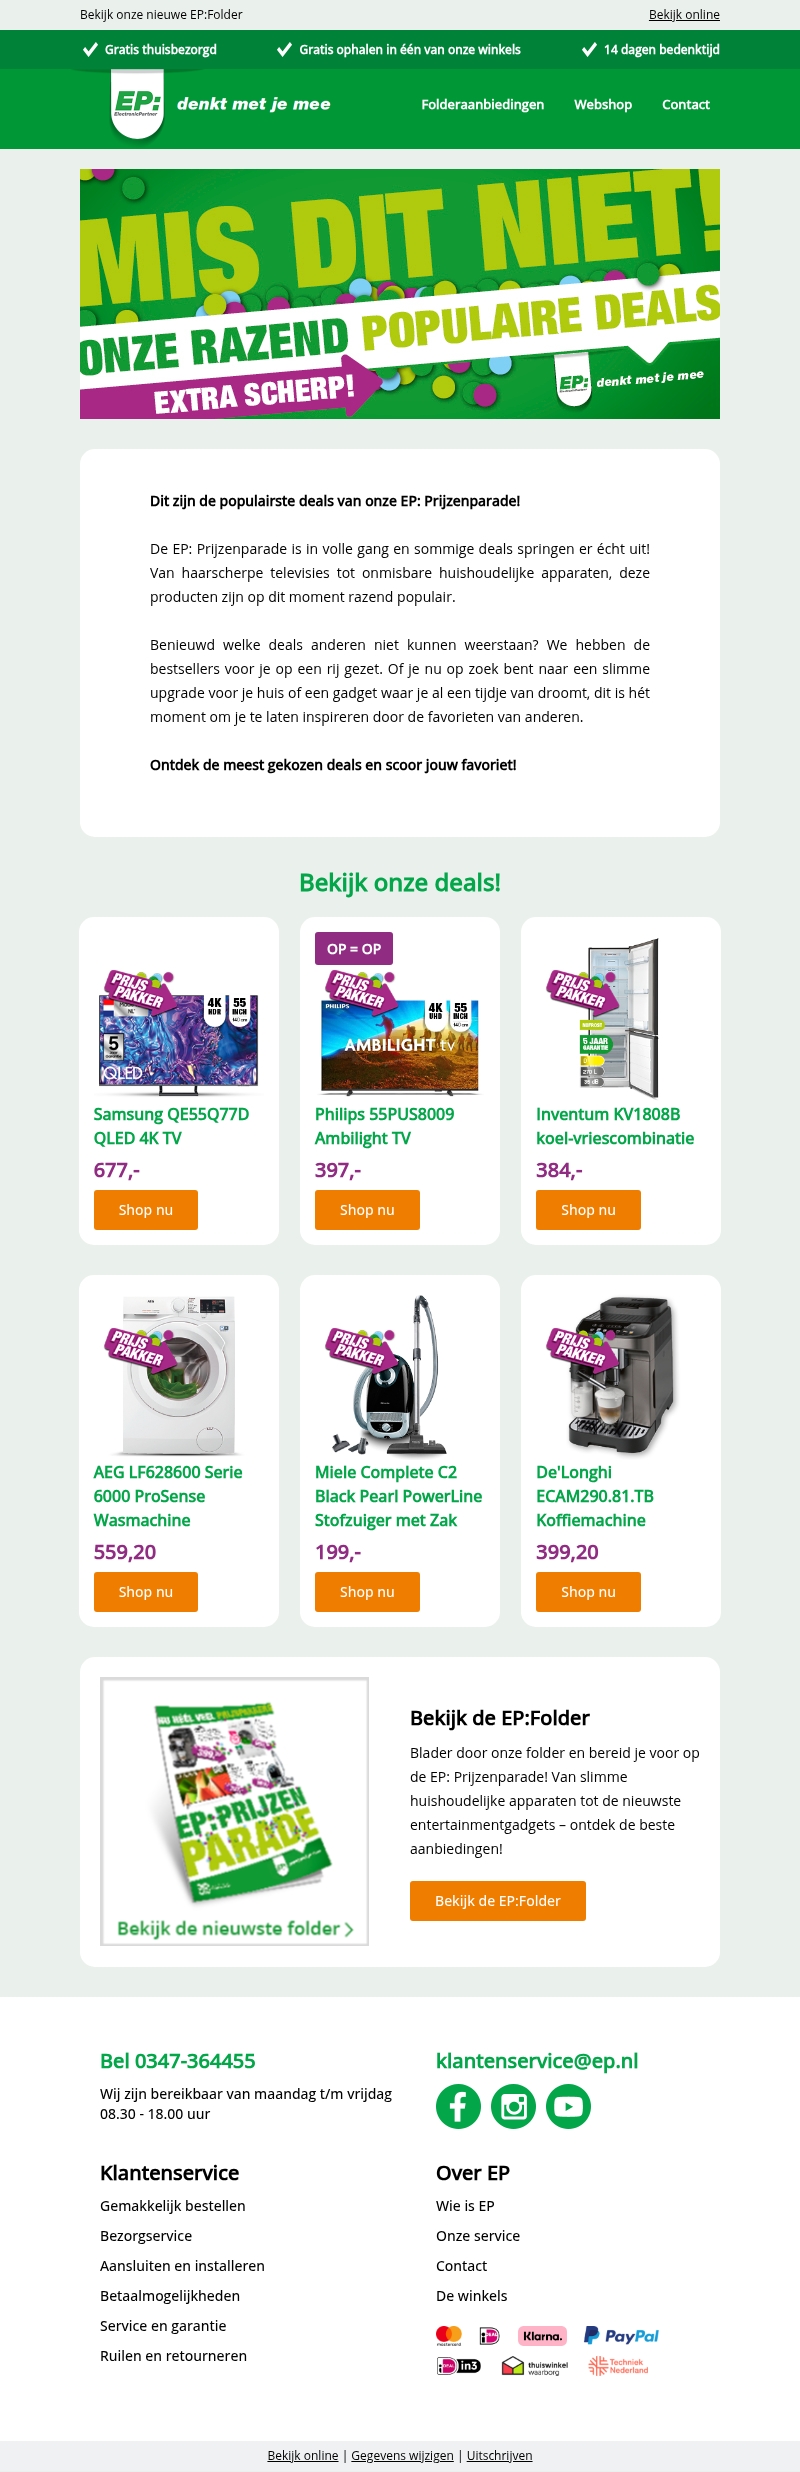
Task: Open EP's YouTube channel icon
Action: (568, 2106)
